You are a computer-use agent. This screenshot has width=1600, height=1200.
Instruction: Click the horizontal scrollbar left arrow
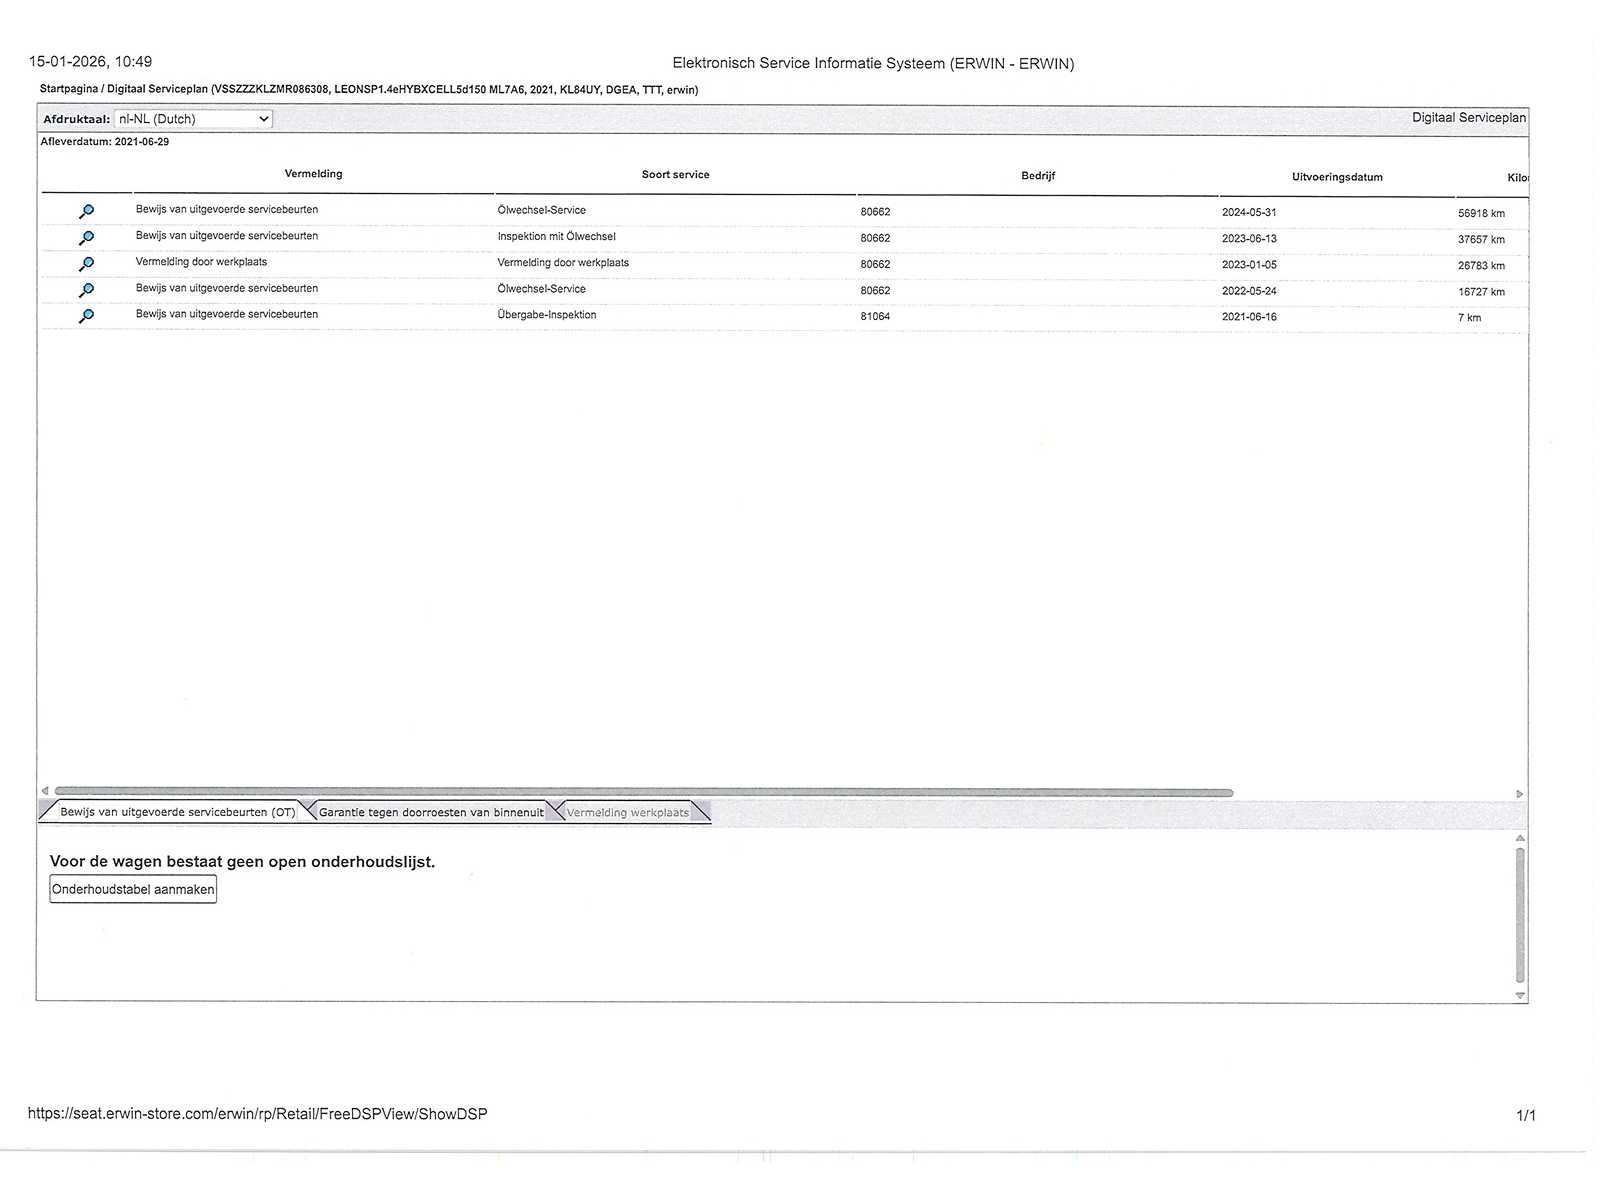(x=45, y=791)
